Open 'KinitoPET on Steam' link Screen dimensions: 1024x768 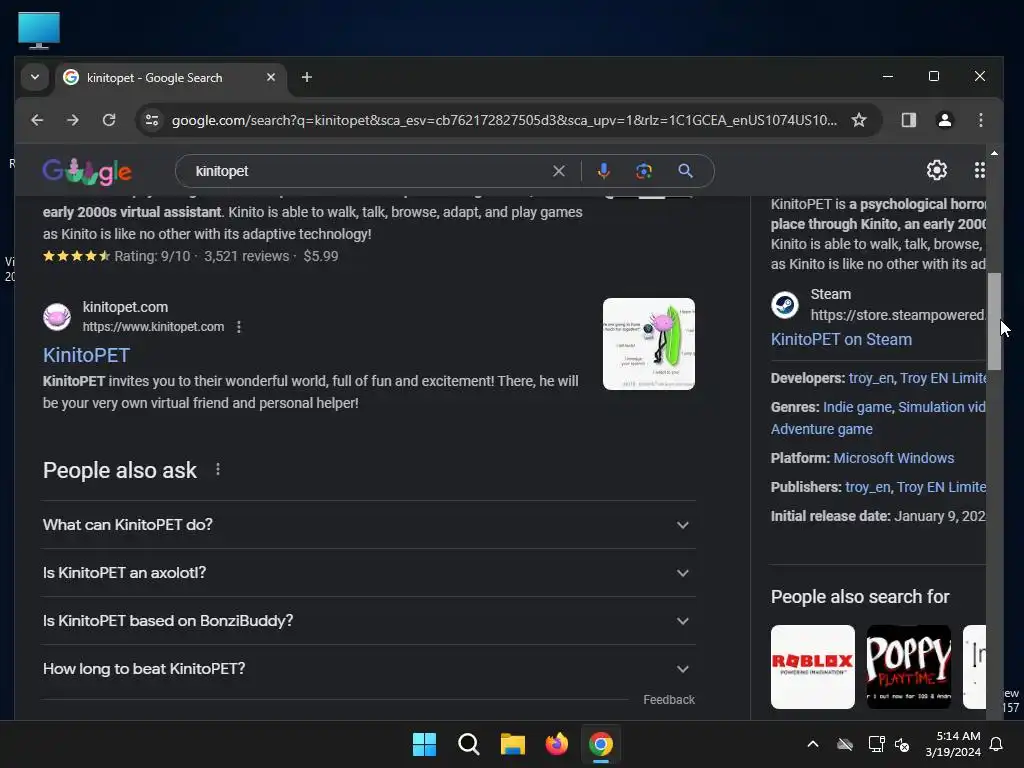click(x=841, y=340)
